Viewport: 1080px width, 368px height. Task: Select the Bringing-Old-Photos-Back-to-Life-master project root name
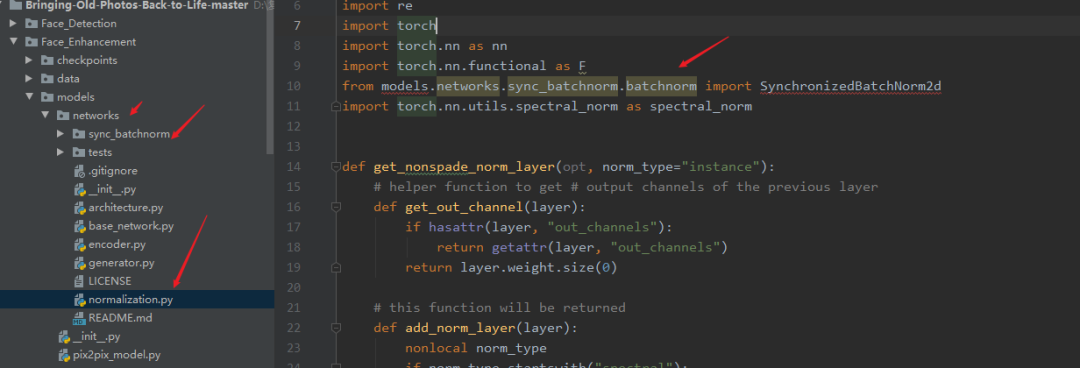[x=136, y=6]
